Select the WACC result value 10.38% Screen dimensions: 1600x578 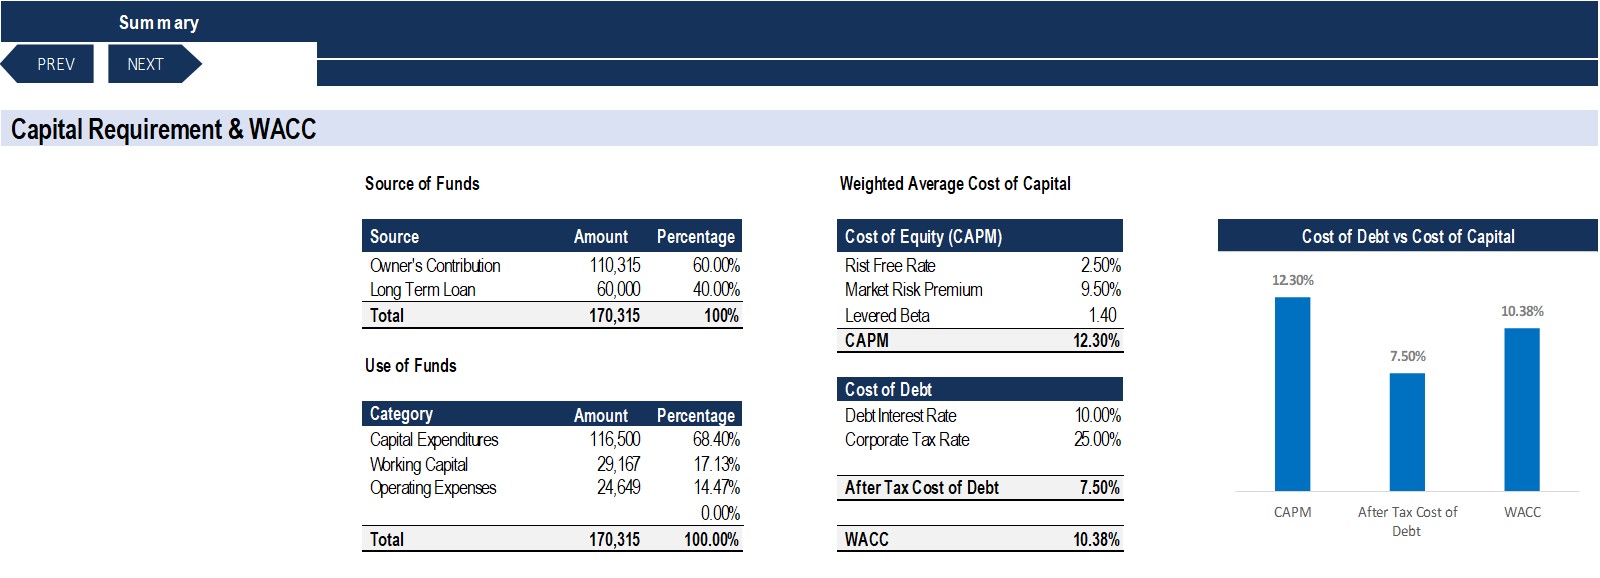pos(1096,539)
